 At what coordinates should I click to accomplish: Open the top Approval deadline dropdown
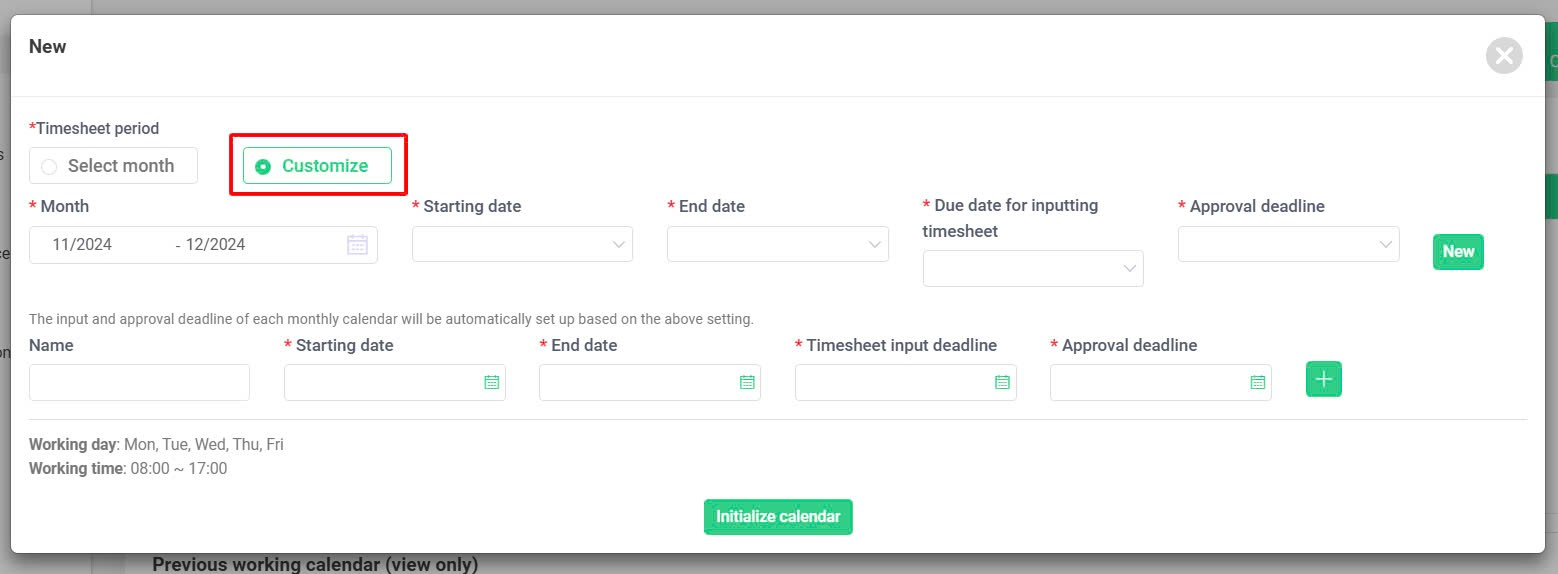[1289, 244]
